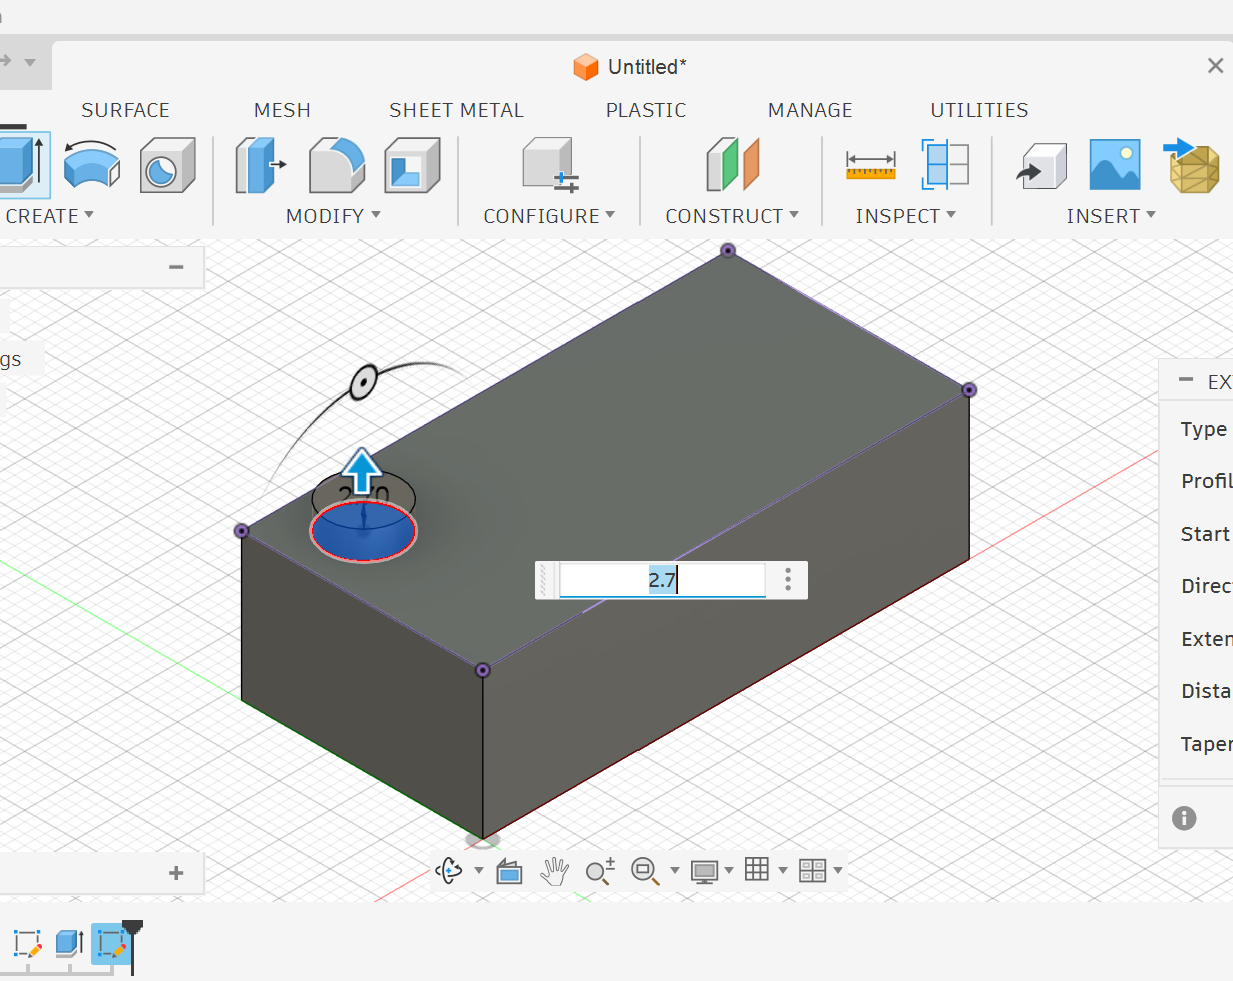Click the top corner sketch point
The image size is (1233, 981).
728,250
